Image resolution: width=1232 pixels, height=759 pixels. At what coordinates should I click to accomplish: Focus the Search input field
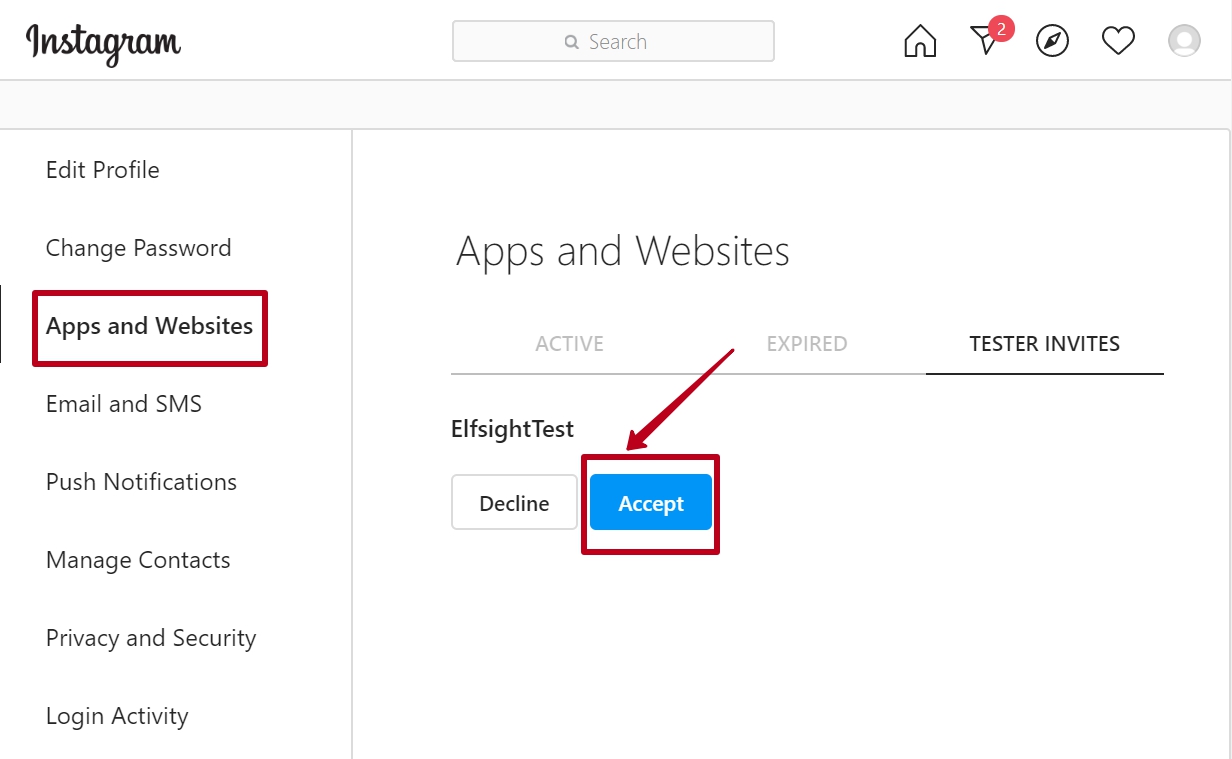point(613,42)
